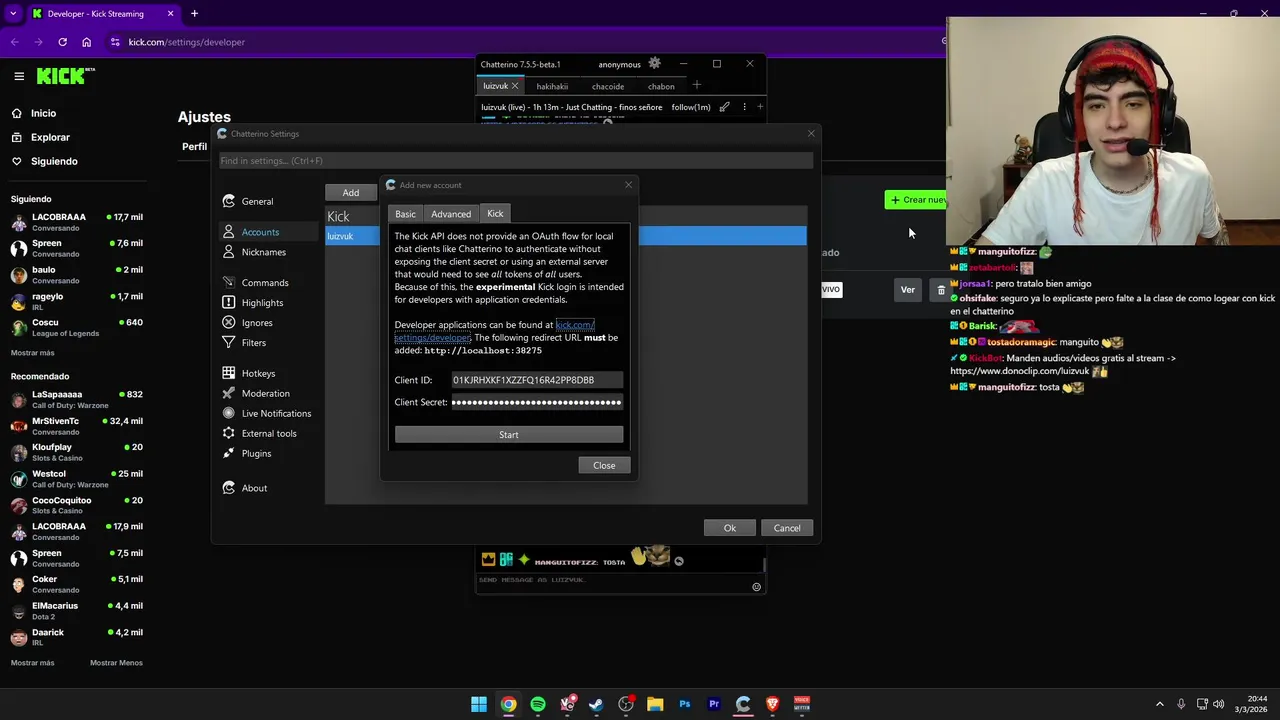Image resolution: width=1280 pixels, height=720 pixels.
Task: Add a split with the header plus
Action: tap(760, 107)
